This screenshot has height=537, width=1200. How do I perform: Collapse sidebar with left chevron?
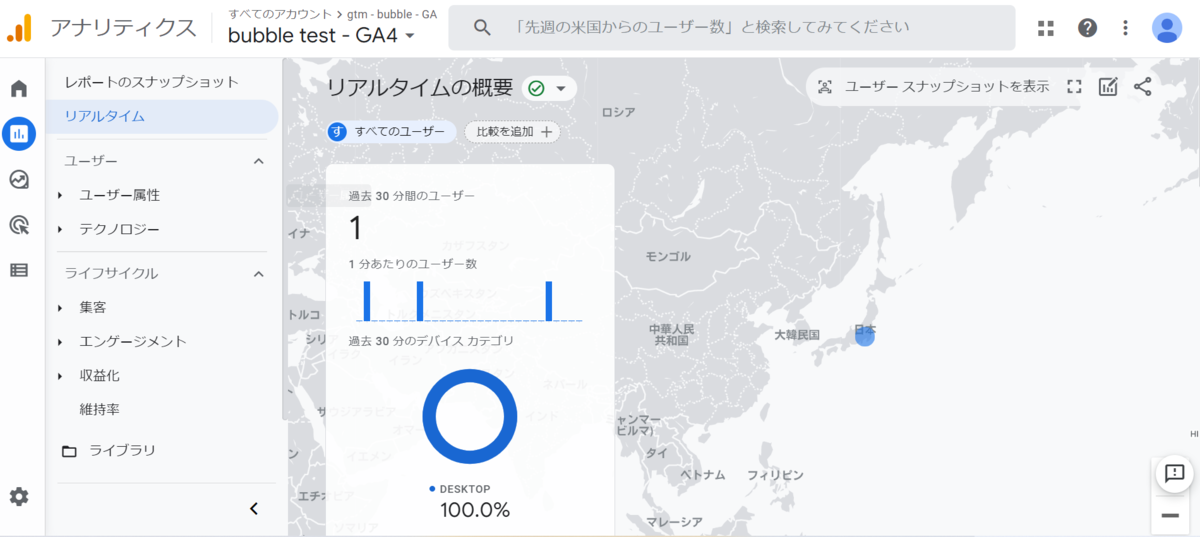254,509
